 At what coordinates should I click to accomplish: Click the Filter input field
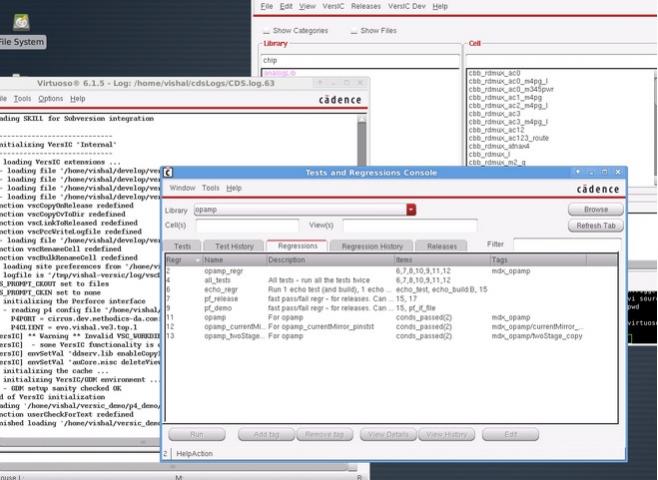pyautogui.click(x=567, y=244)
